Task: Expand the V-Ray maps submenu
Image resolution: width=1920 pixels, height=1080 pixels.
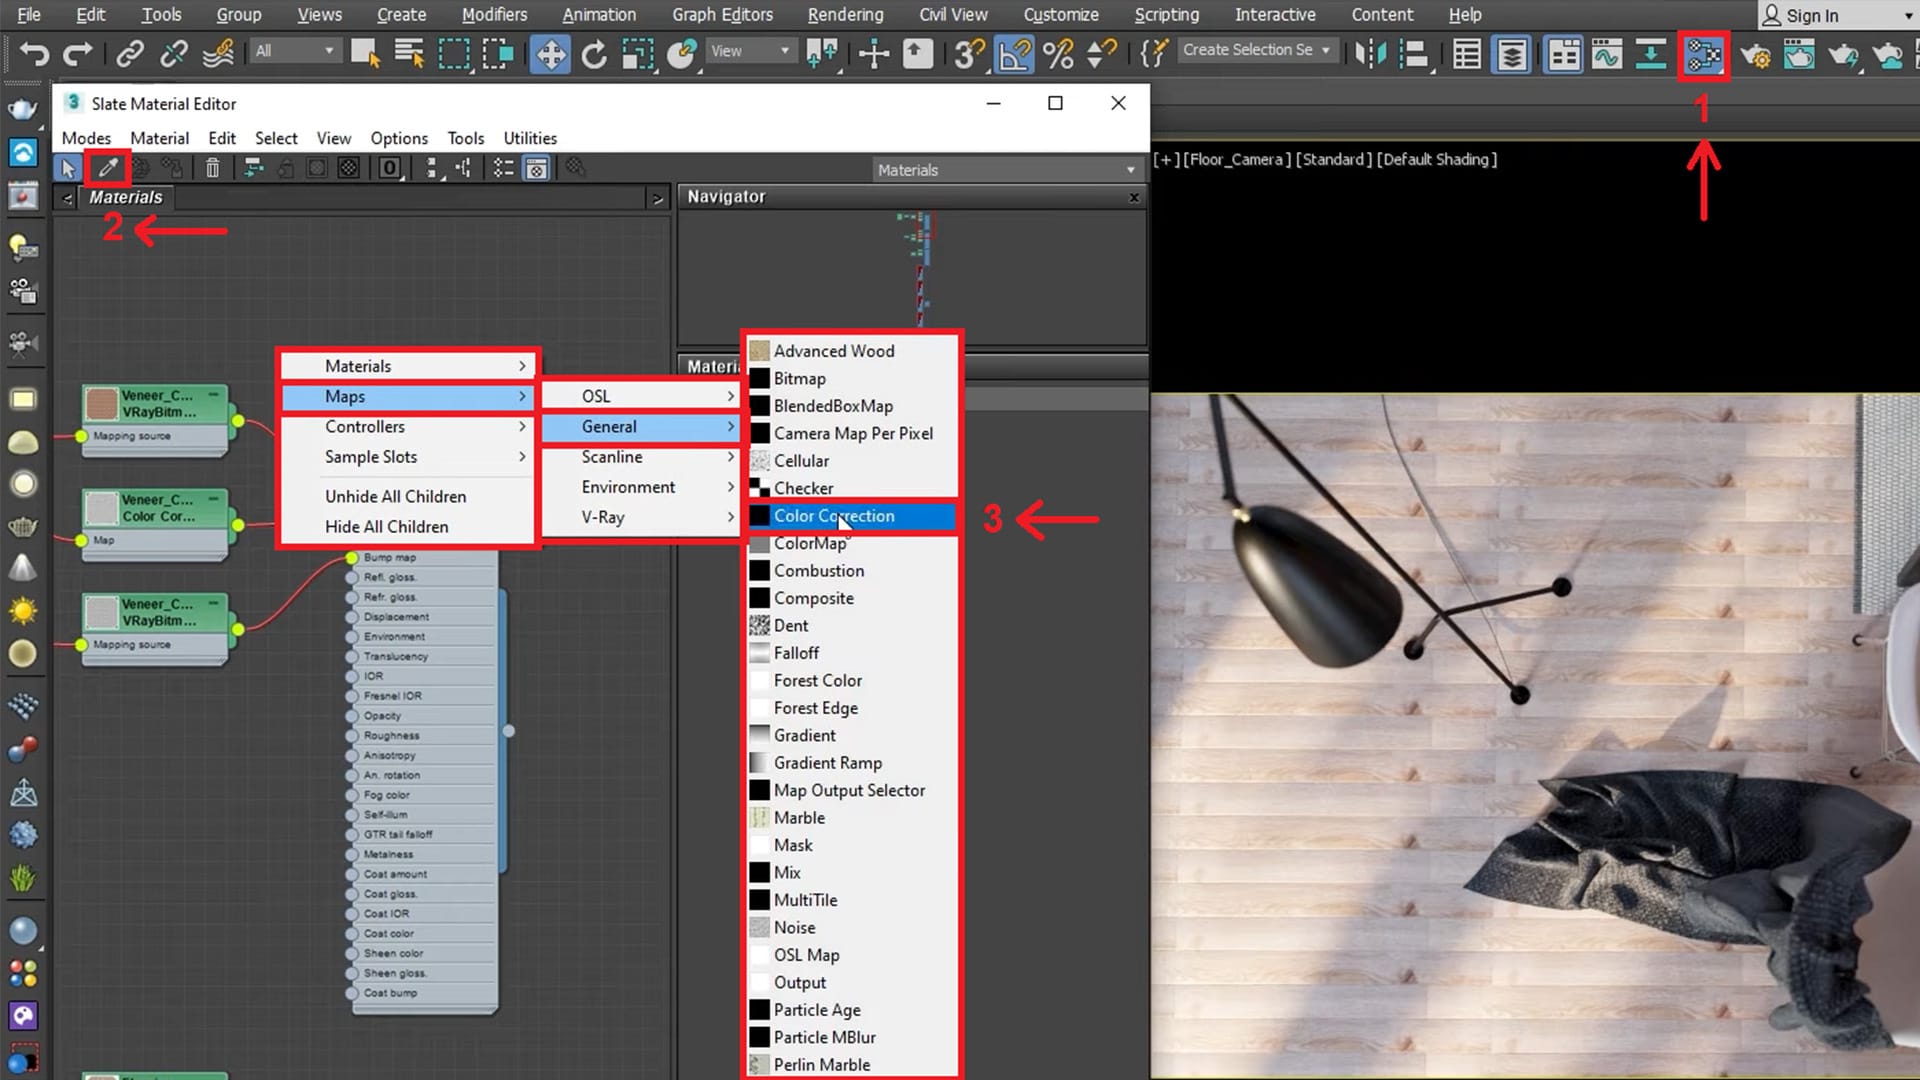Action: [x=640, y=517]
